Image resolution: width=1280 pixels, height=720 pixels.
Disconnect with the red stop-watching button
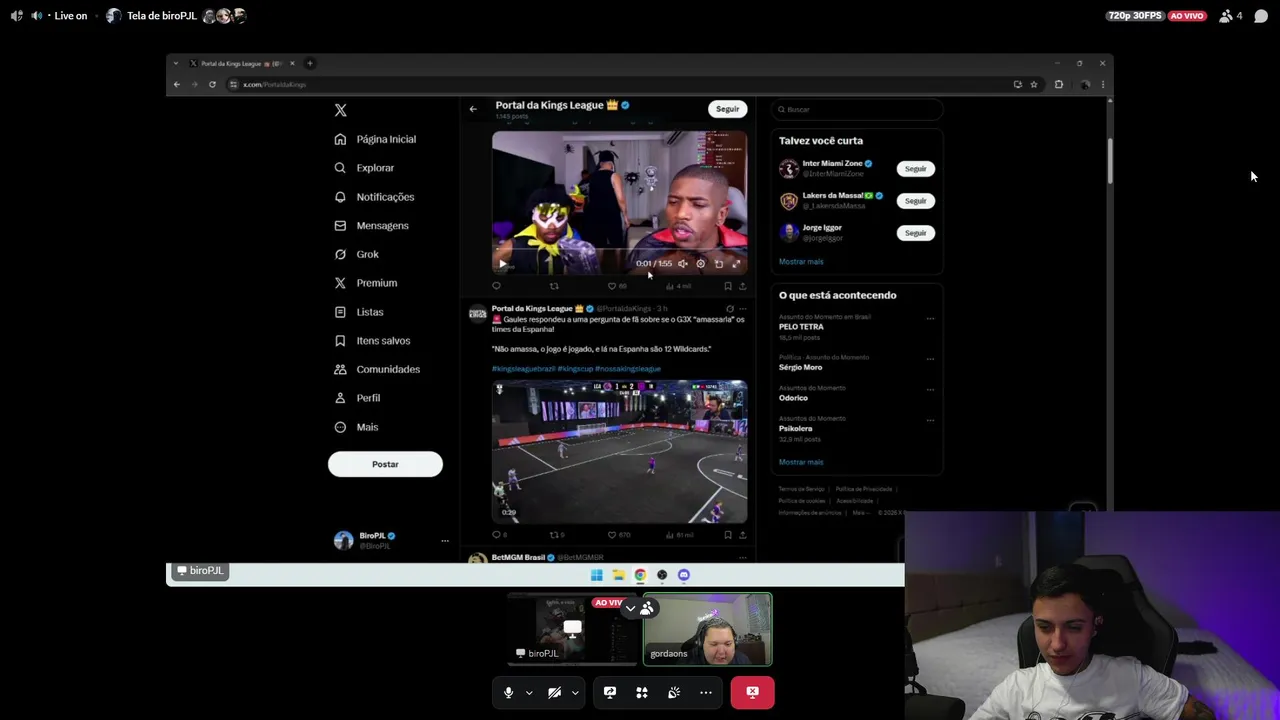coord(752,692)
